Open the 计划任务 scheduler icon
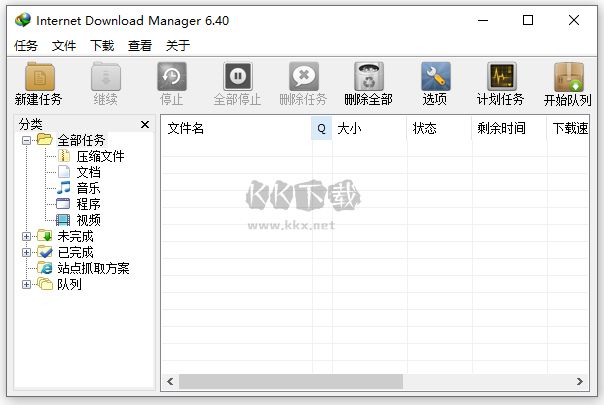Viewport: 604px width, 405px height. [501, 76]
